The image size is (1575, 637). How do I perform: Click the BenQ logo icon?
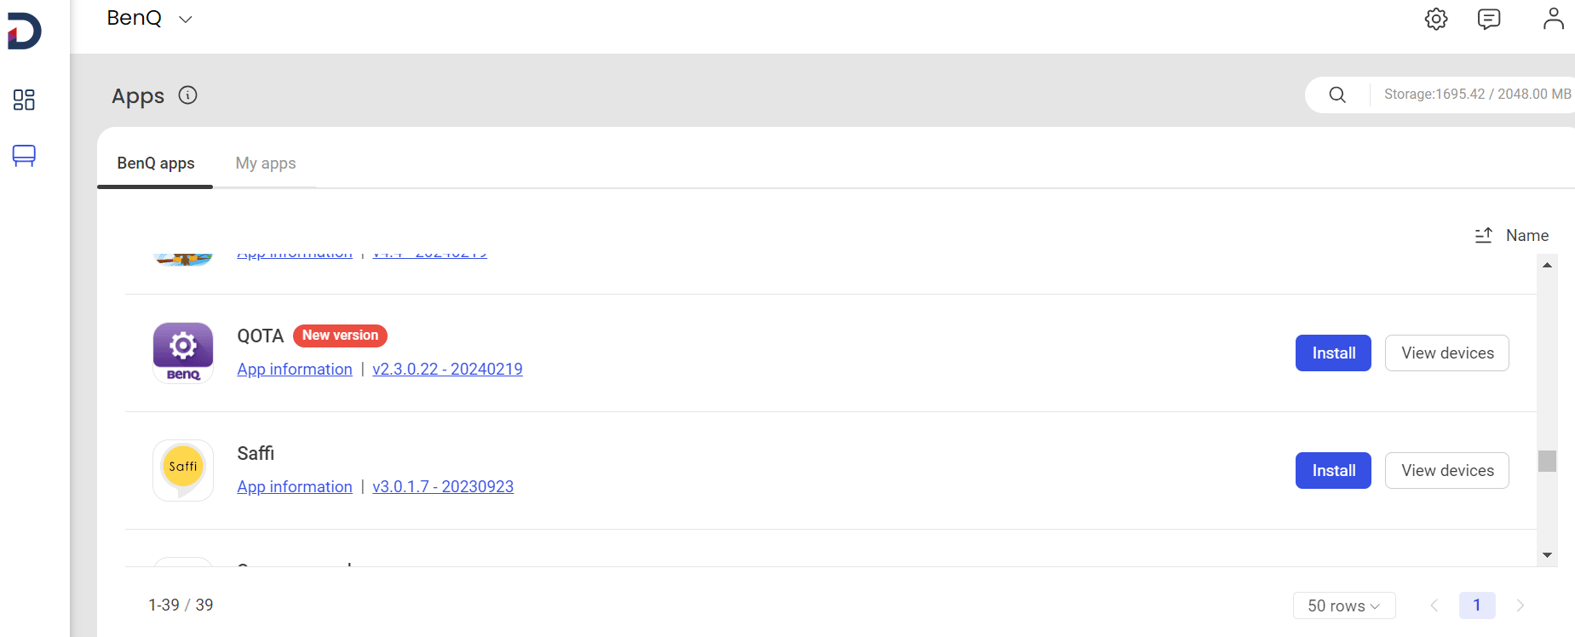[22, 30]
